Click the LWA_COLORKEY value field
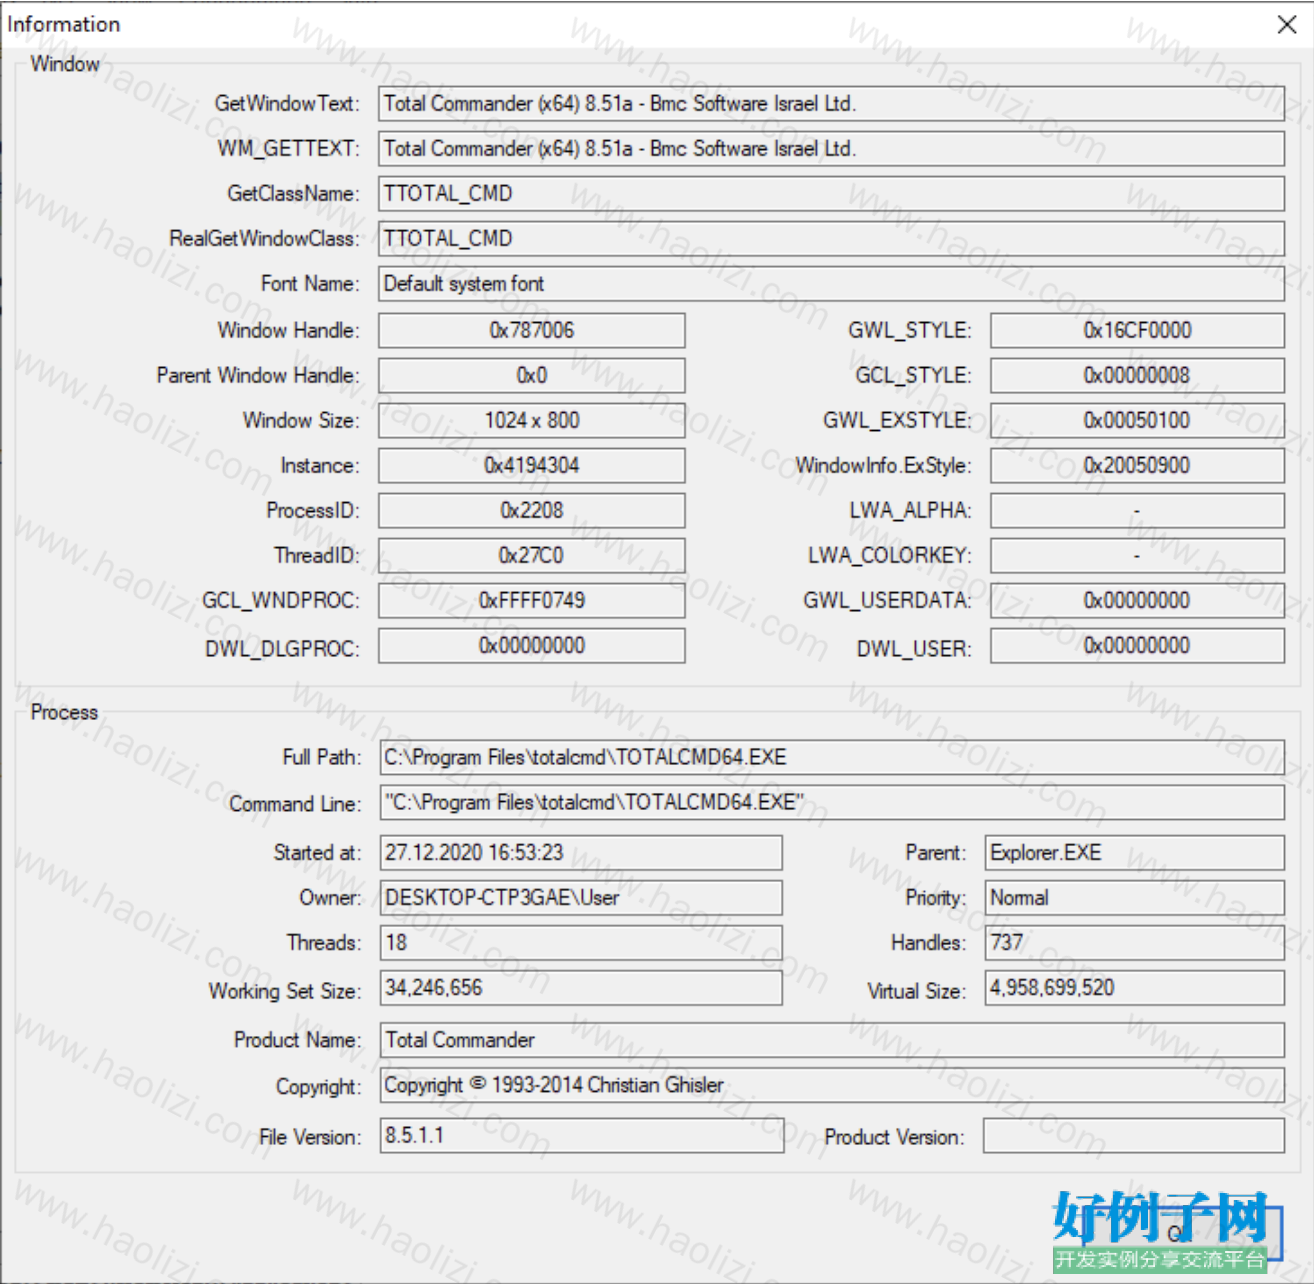The width and height of the screenshot is (1314, 1284). pos(1137,556)
